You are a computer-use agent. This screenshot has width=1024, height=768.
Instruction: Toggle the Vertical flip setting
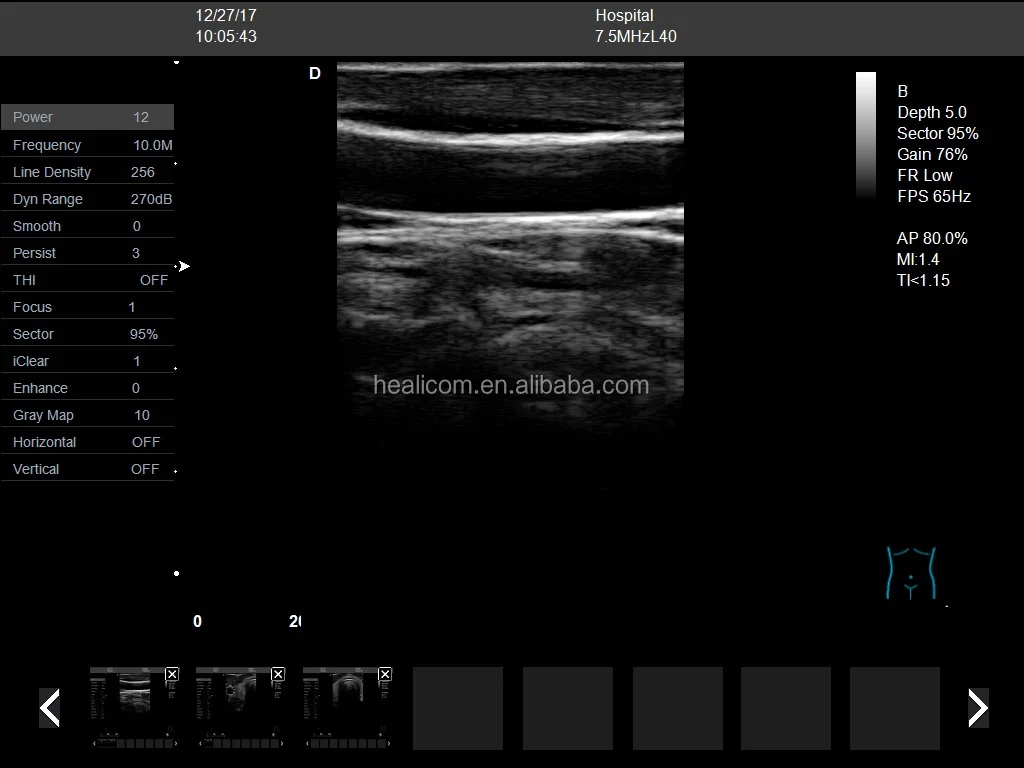click(x=88, y=468)
